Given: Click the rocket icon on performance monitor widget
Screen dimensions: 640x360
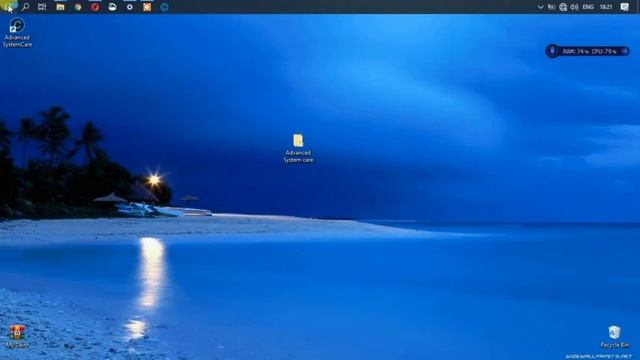Looking at the screenshot, I should (552, 51).
